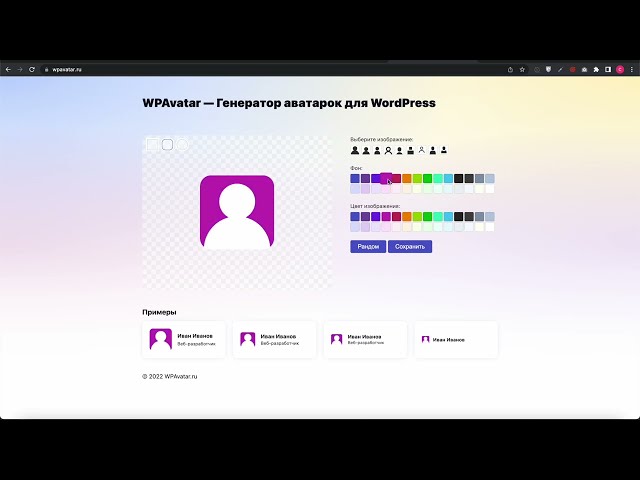Choose the second avatar silhouette image
Viewport: 640px width, 480px height.
[x=366, y=151]
